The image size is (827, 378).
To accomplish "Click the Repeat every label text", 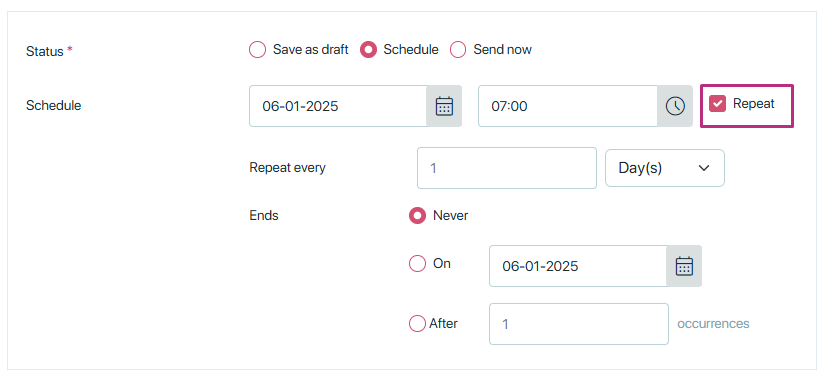I will (x=287, y=168).
